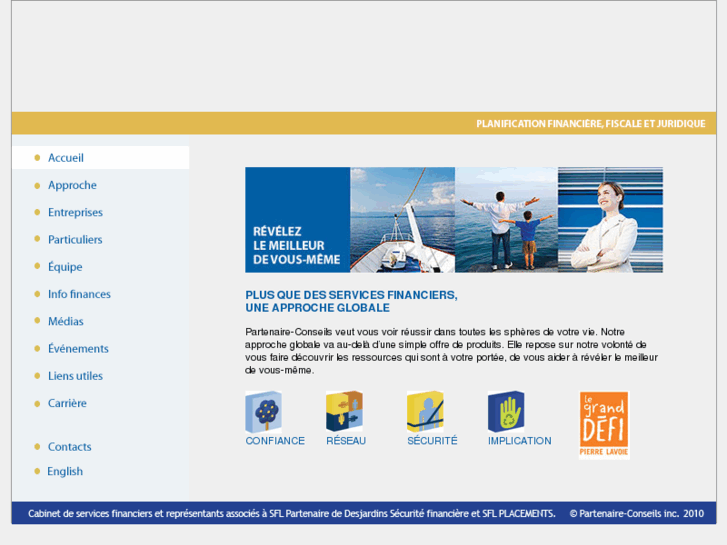Open Le grand Défi Pierre Lavoie logo

coord(604,425)
